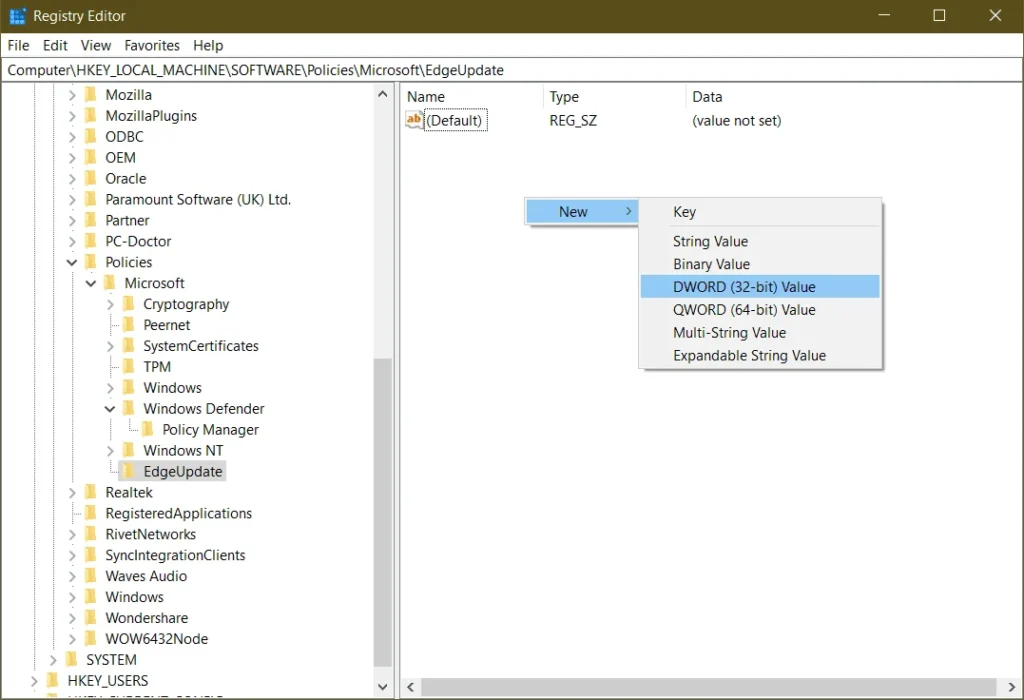Select the Windows key under Microsoft policies

pos(172,387)
